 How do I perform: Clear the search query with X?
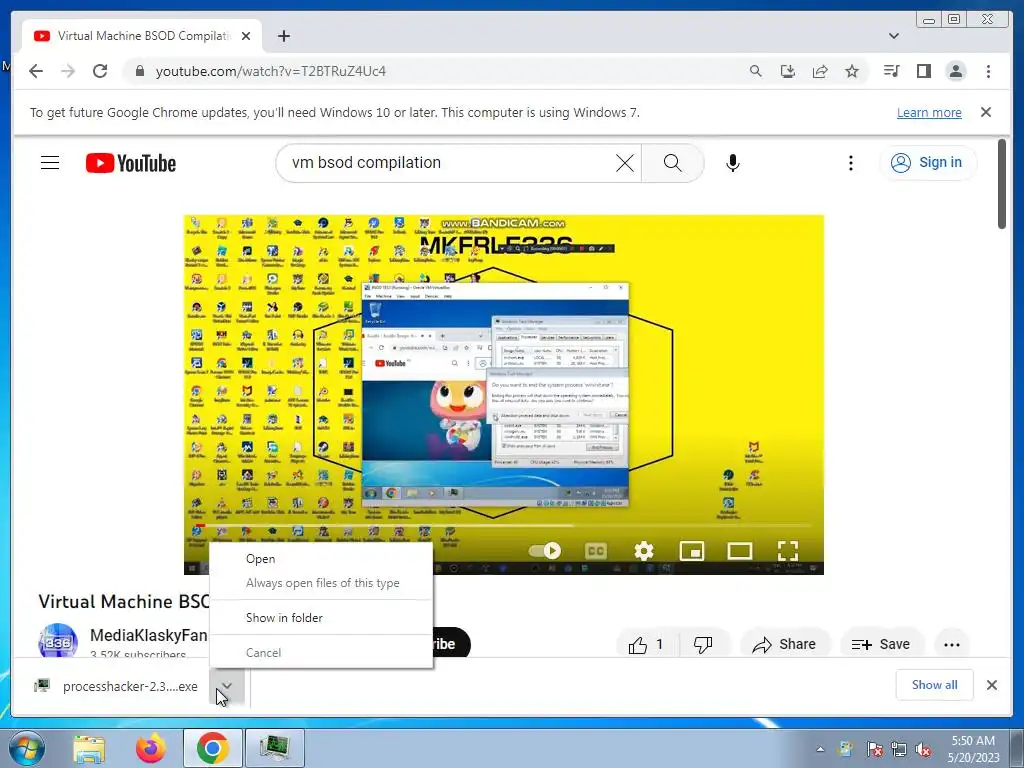(625, 163)
